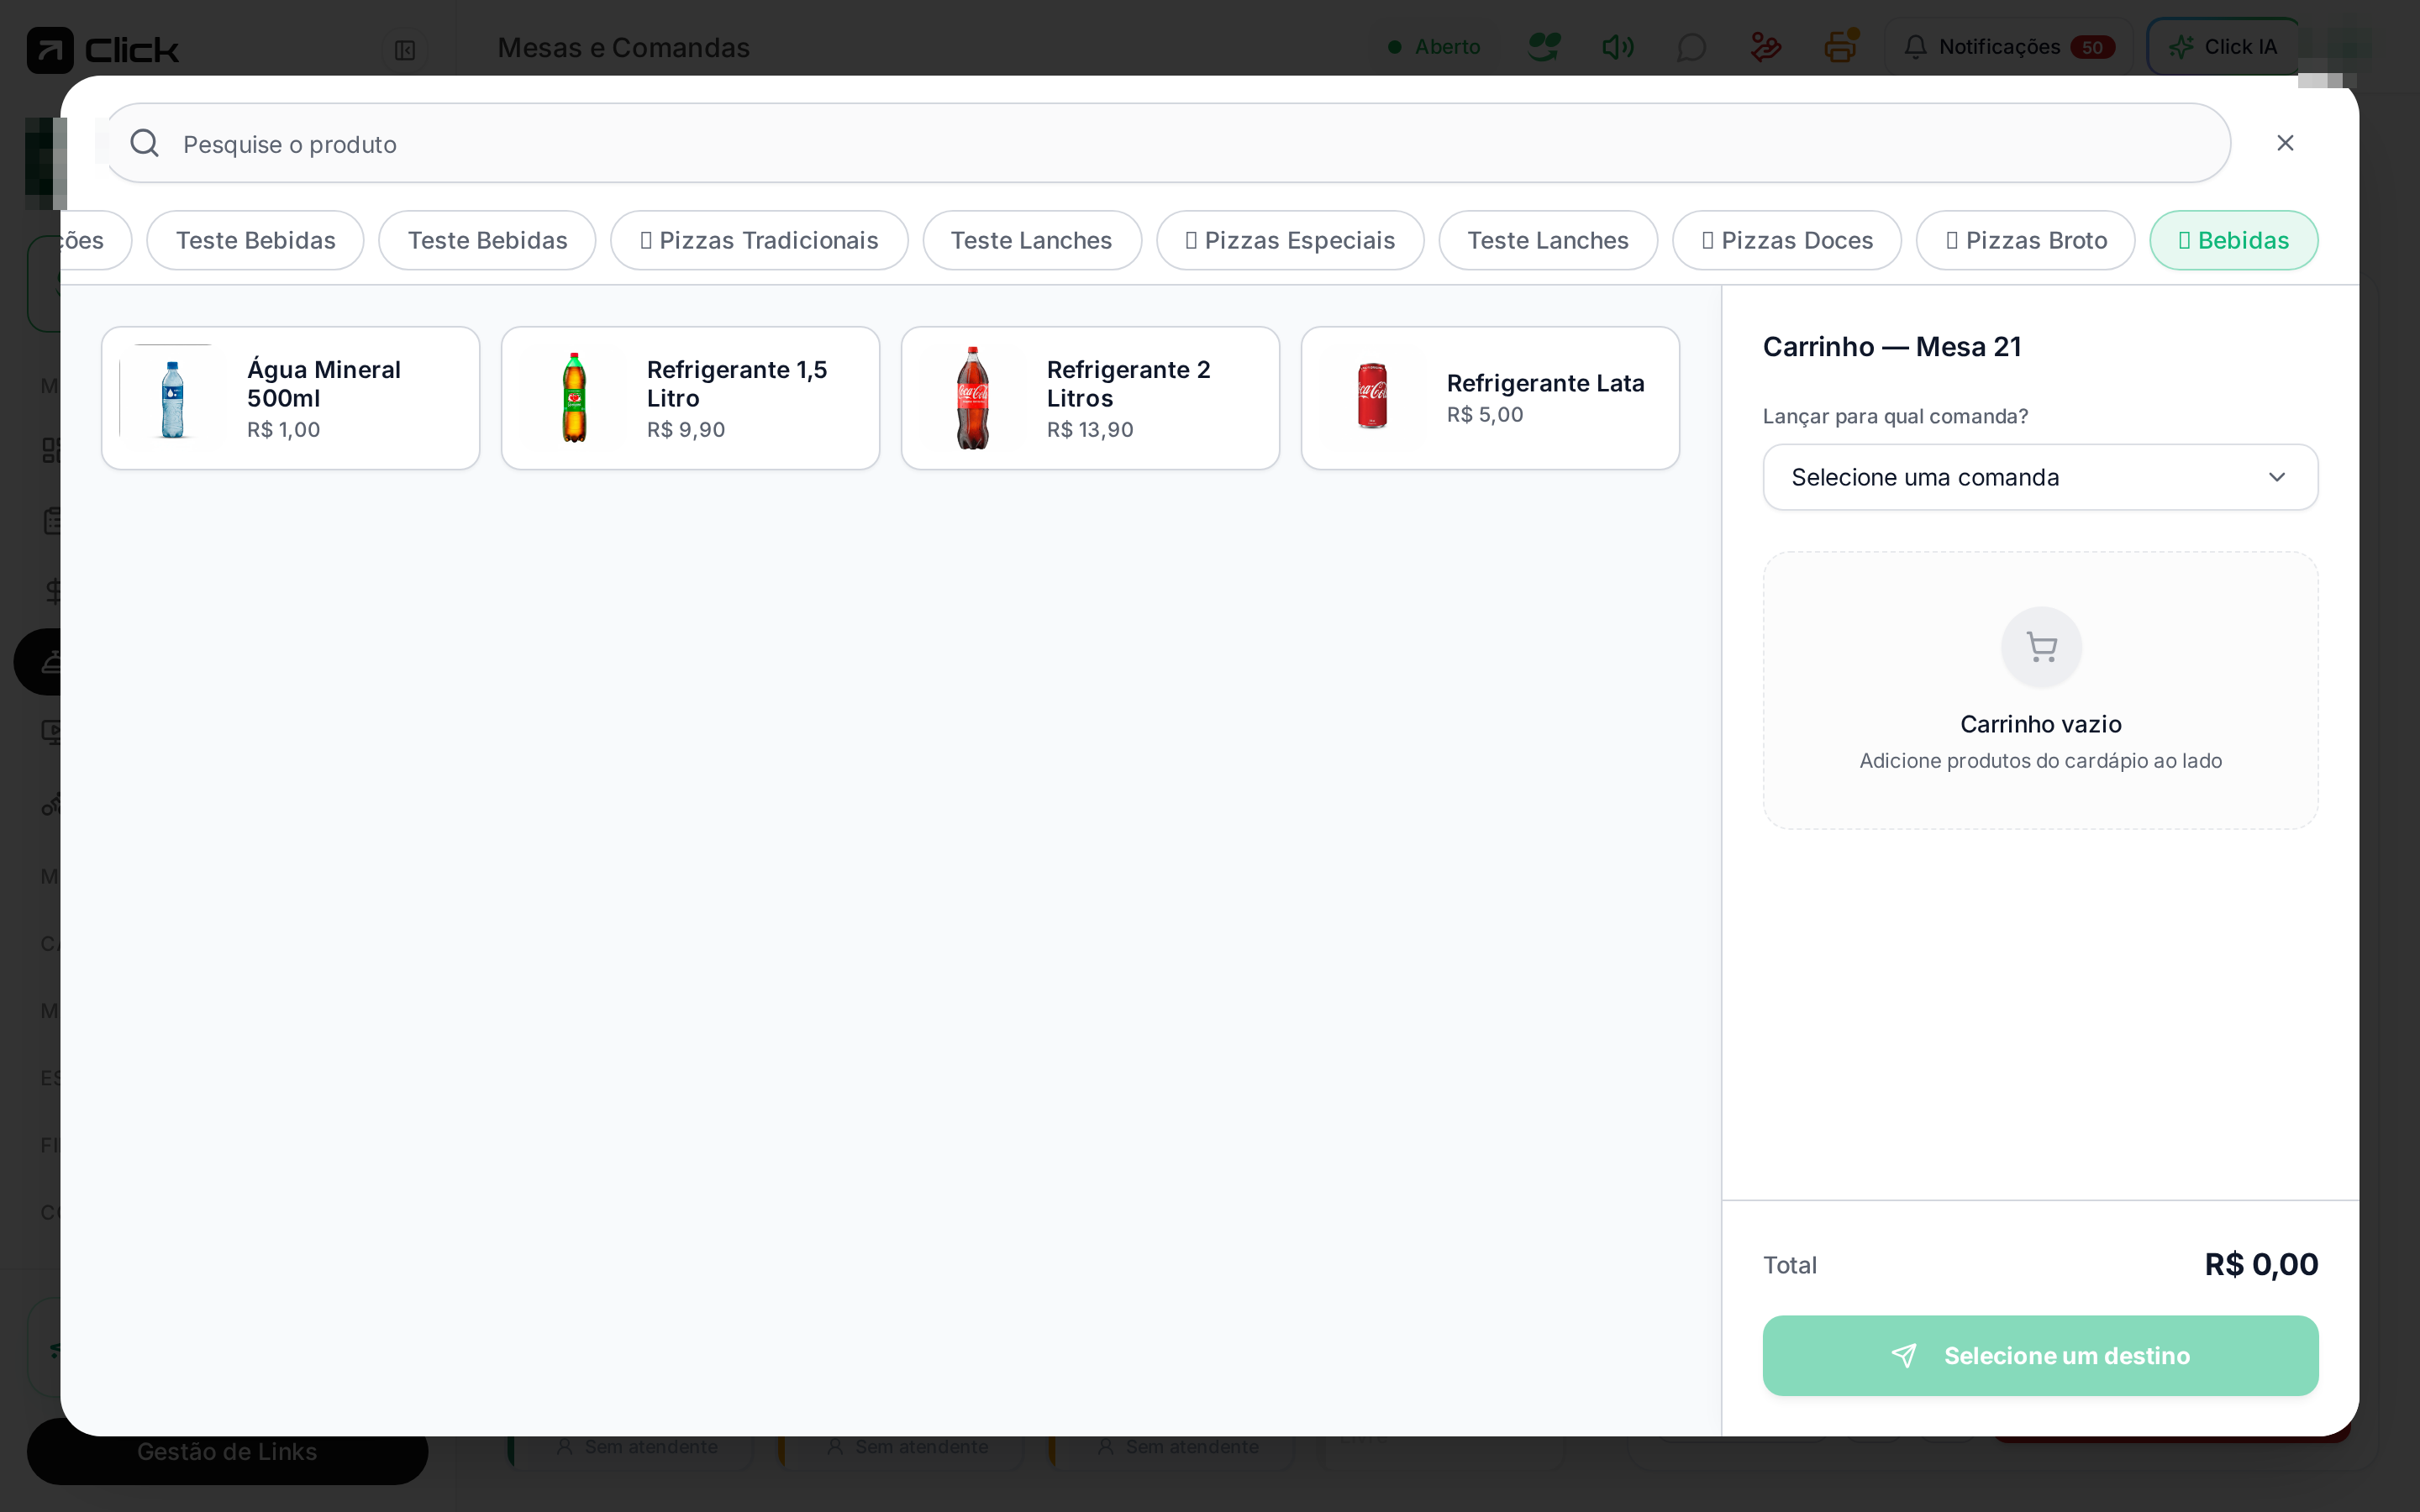Viewport: 2420px width, 1512px height.
Task: Click the Refrigerante 2 Litros bottle image
Action: [973, 398]
